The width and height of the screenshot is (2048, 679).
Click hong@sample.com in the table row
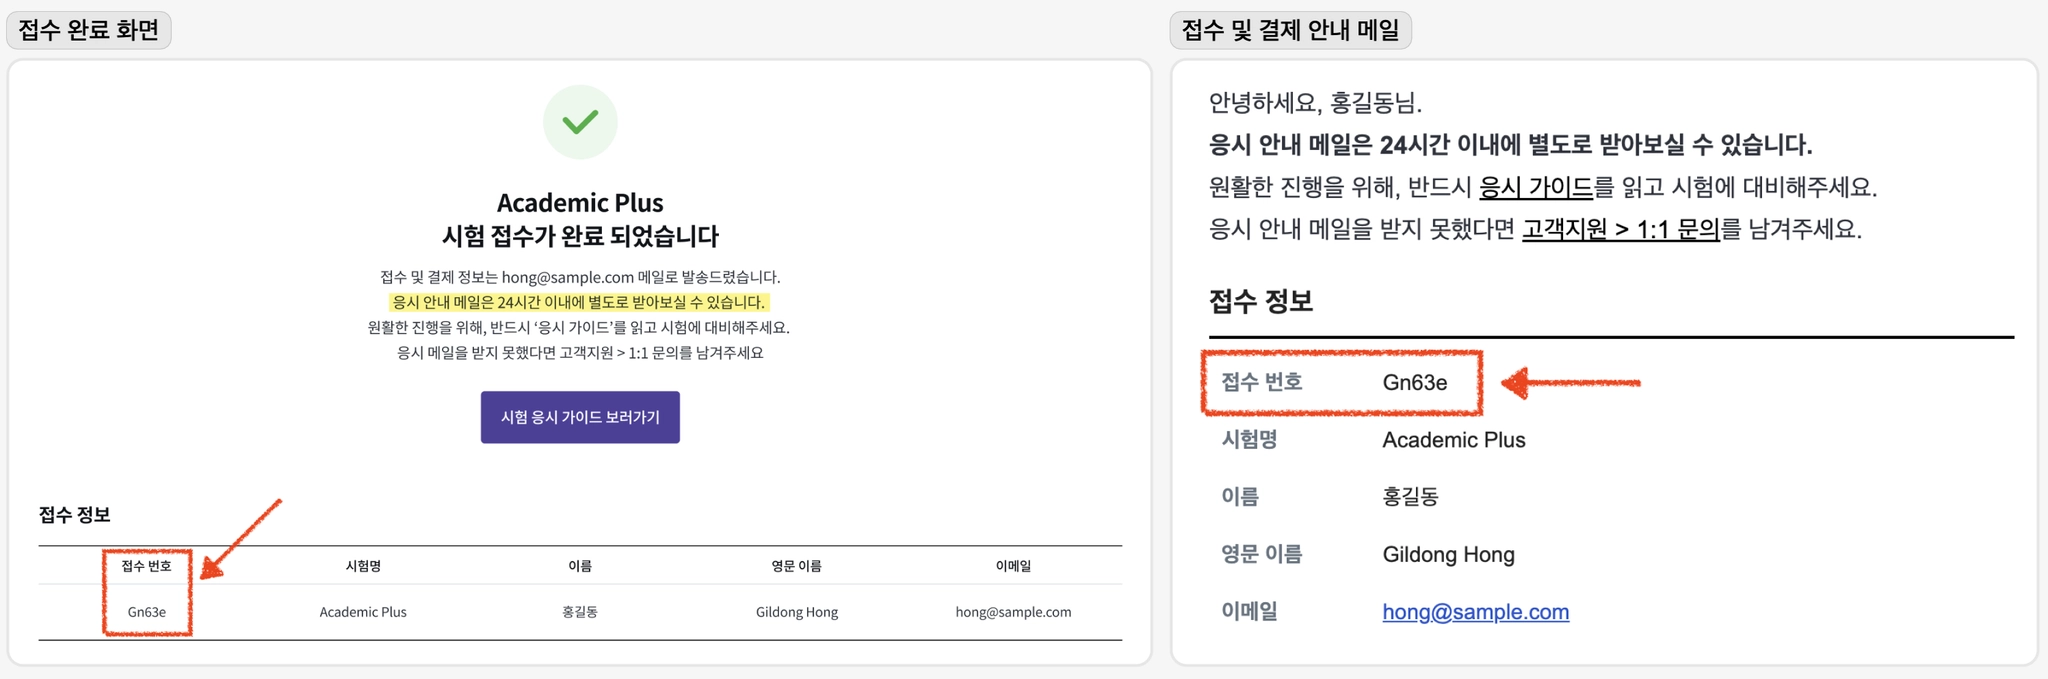[x=1013, y=612]
